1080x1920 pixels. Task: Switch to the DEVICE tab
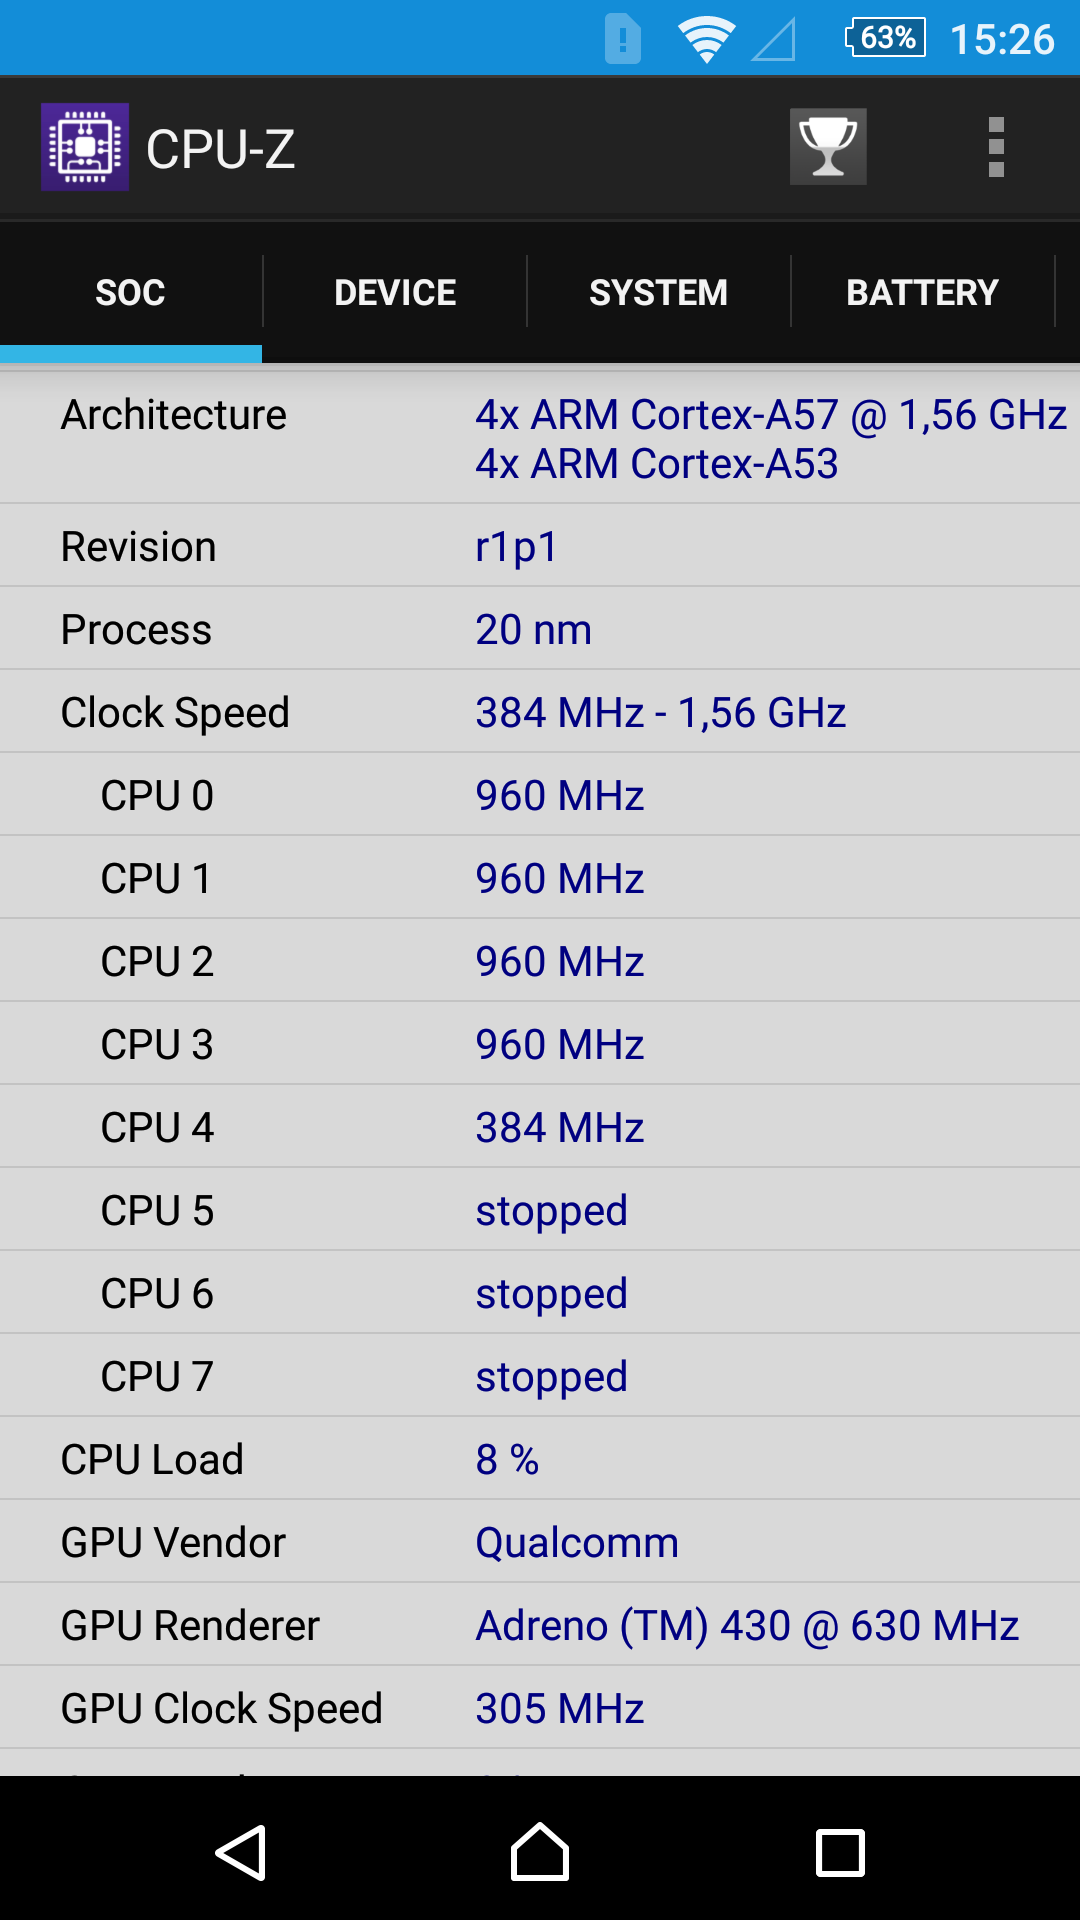tap(395, 292)
